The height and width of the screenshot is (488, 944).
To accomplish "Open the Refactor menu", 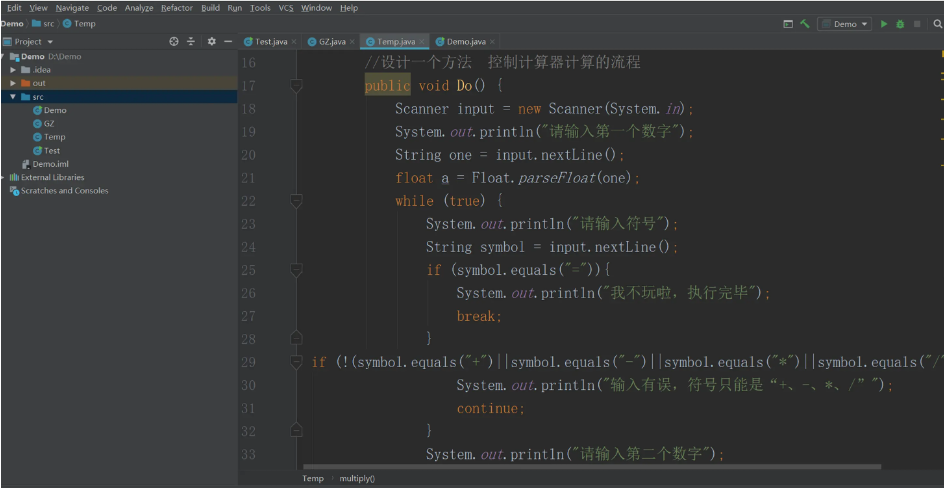I will [x=177, y=8].
